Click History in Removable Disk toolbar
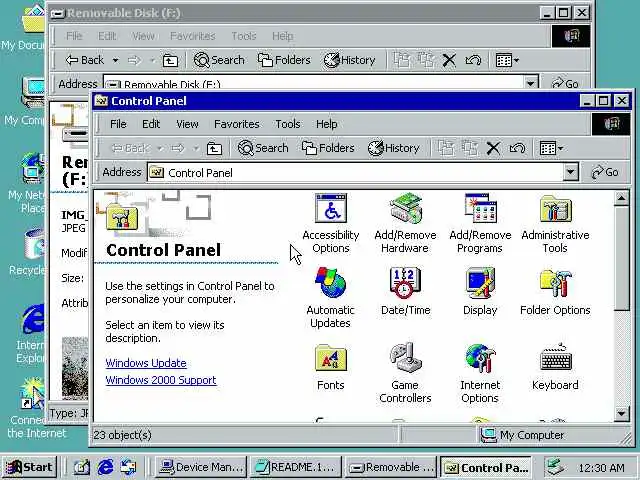This screenshot has height=480, width=640. [350, 60]
